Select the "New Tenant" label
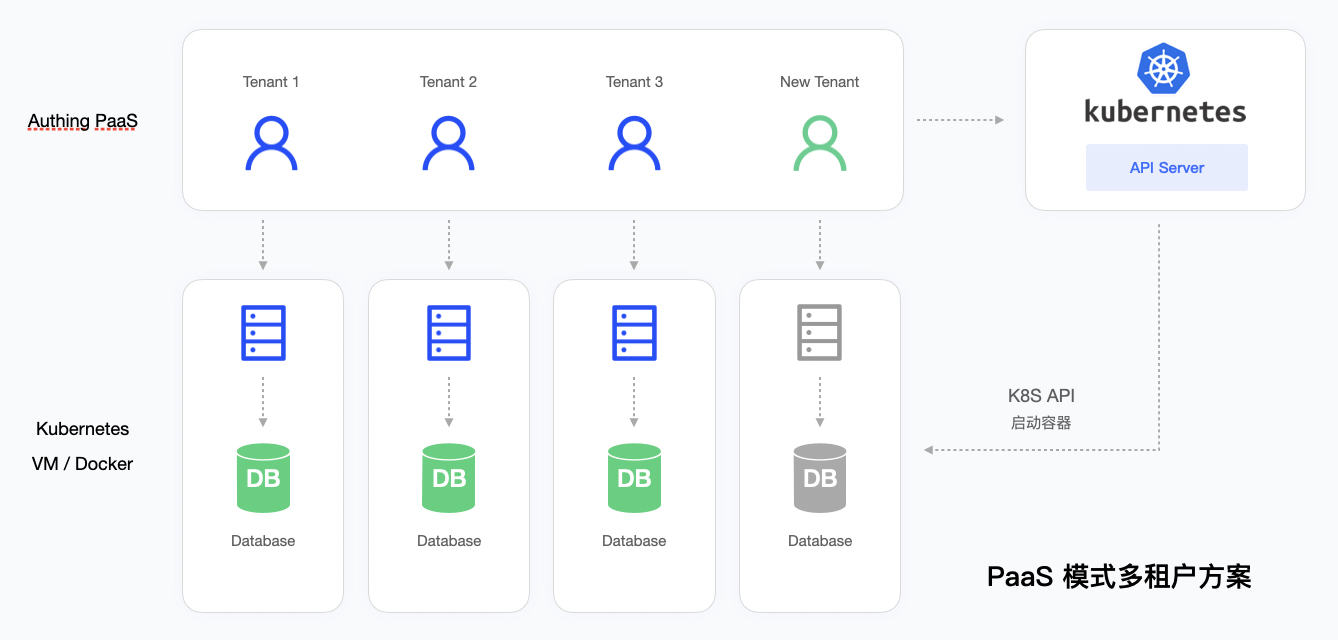 820,82
